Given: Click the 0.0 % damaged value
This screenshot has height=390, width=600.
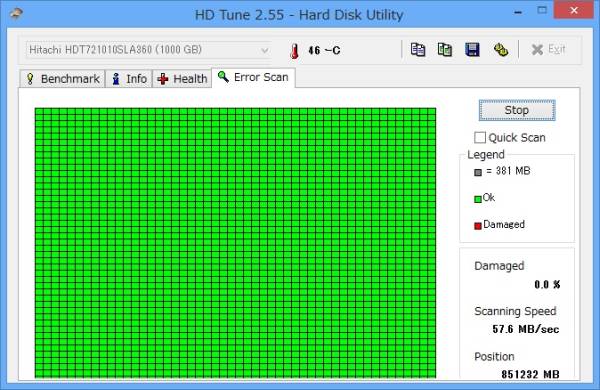Looking at the screenshot, I should pos(547,284).
